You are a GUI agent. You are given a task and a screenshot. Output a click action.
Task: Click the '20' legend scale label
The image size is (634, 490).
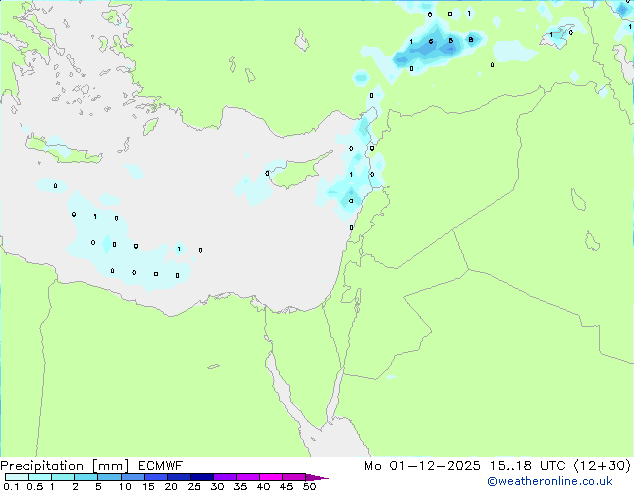point(171,486)
